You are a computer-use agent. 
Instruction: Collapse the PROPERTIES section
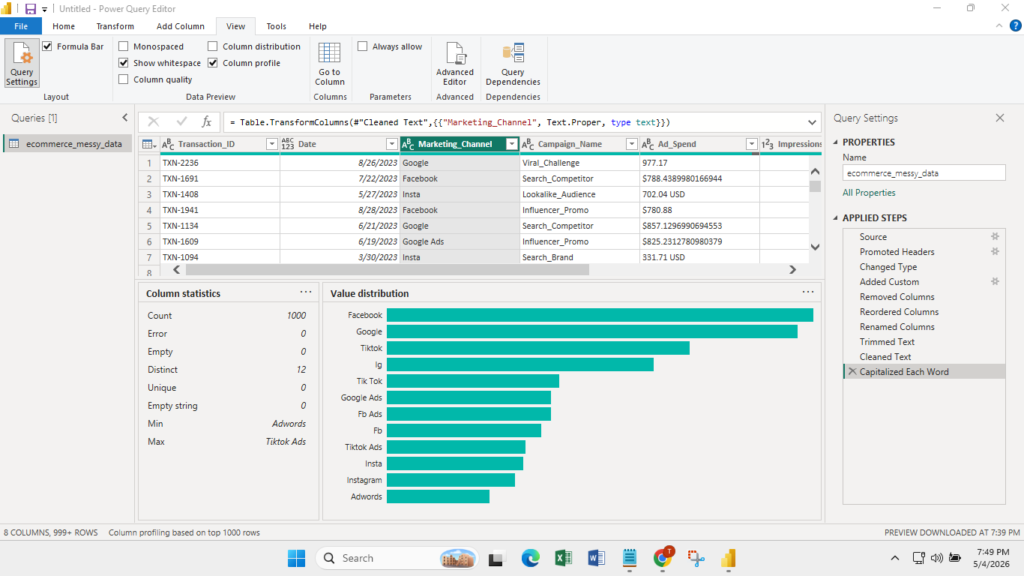(836, 142)
